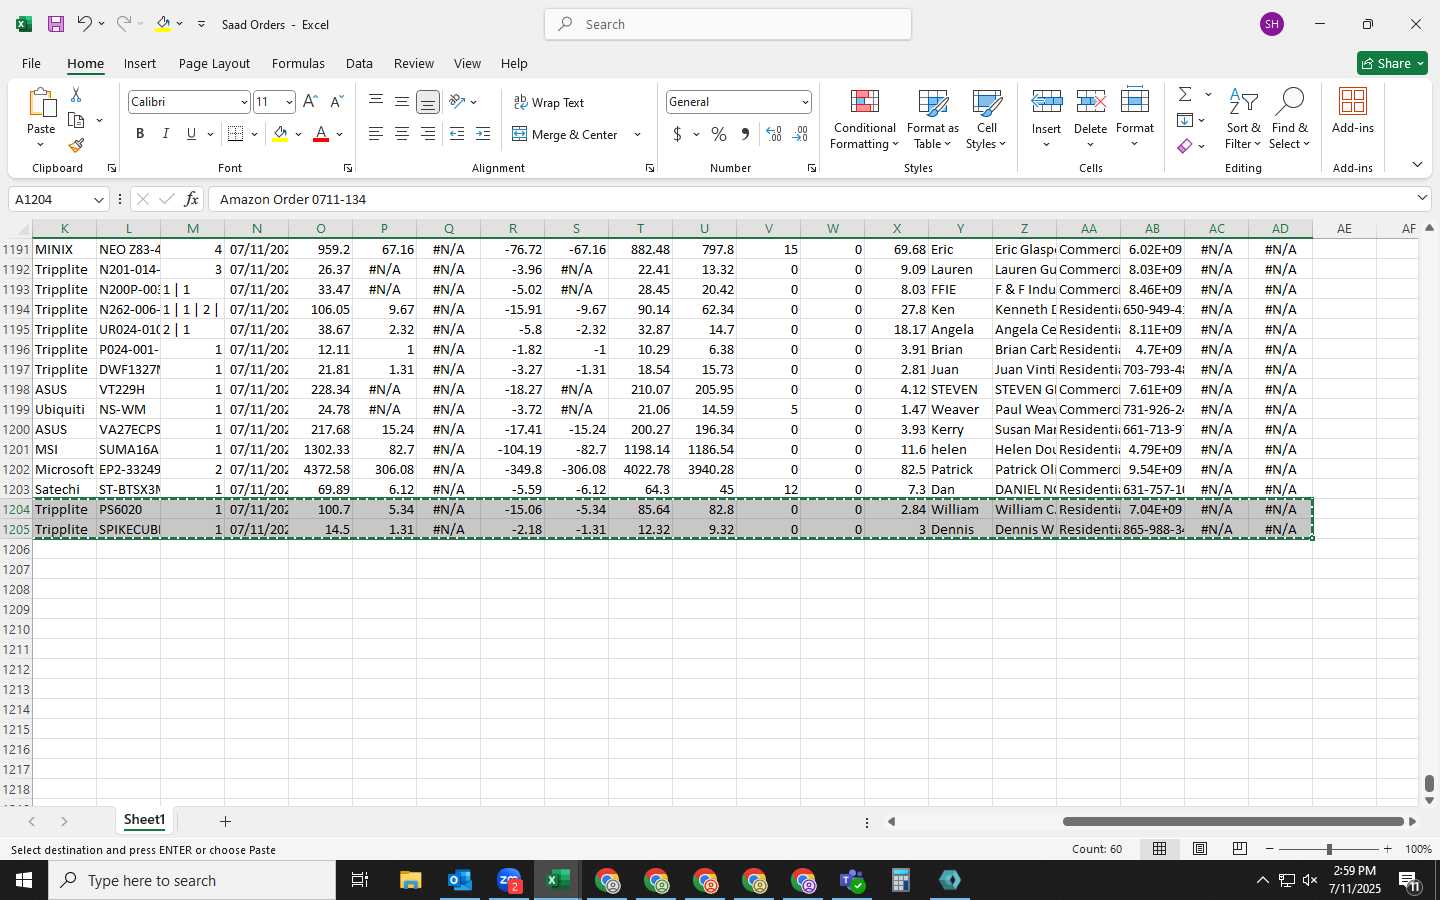1440x900 pixels.
Task: Click the Insert cells button
Action: coord(1046,119)
